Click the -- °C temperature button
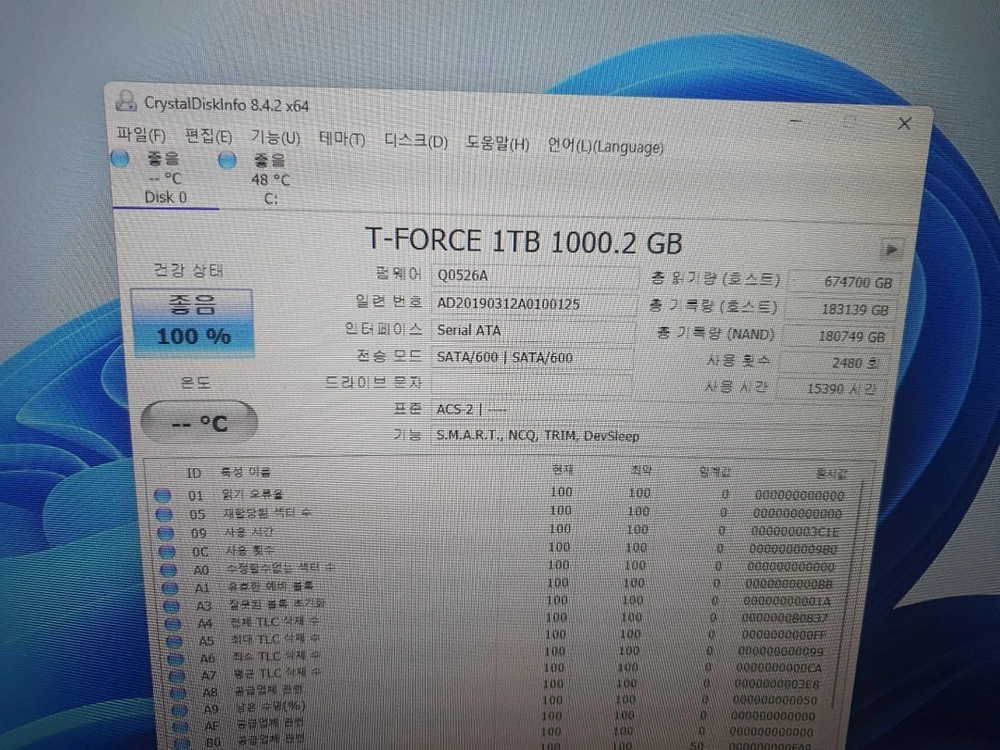Viewport: 1000px width, 750px height. pos(199,422)
